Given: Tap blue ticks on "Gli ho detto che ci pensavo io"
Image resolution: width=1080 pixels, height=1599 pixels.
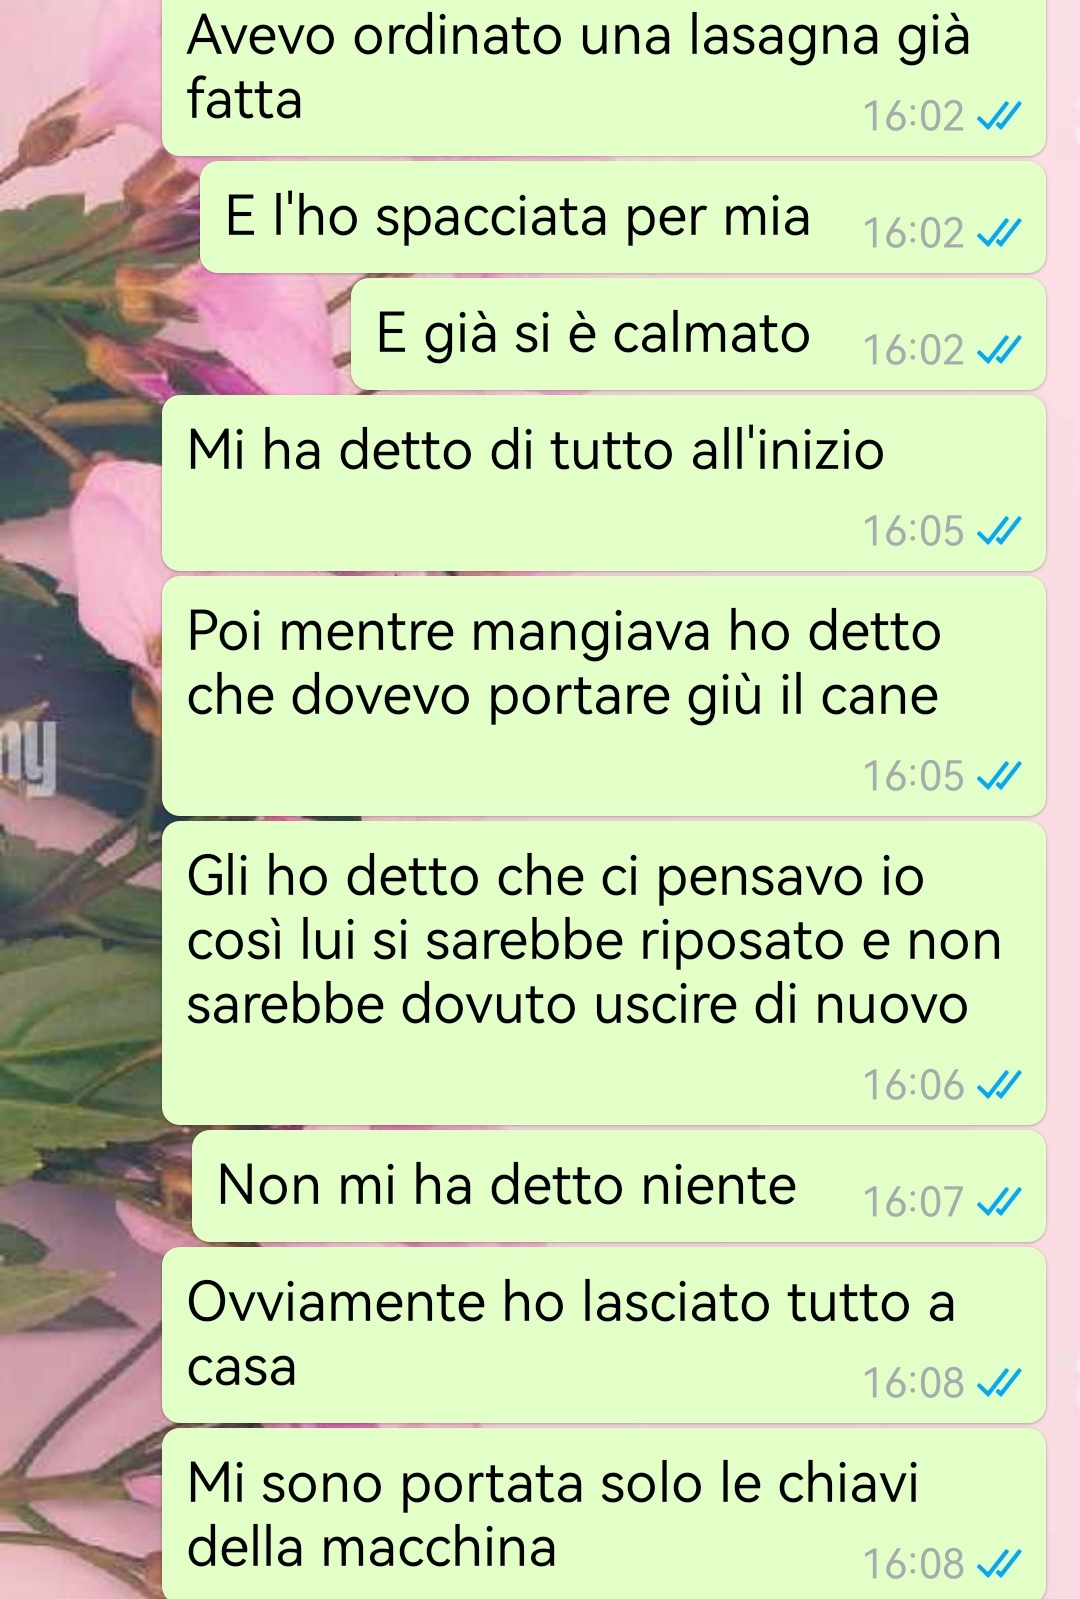Looking at the screenshot, I should [999, 1086].
